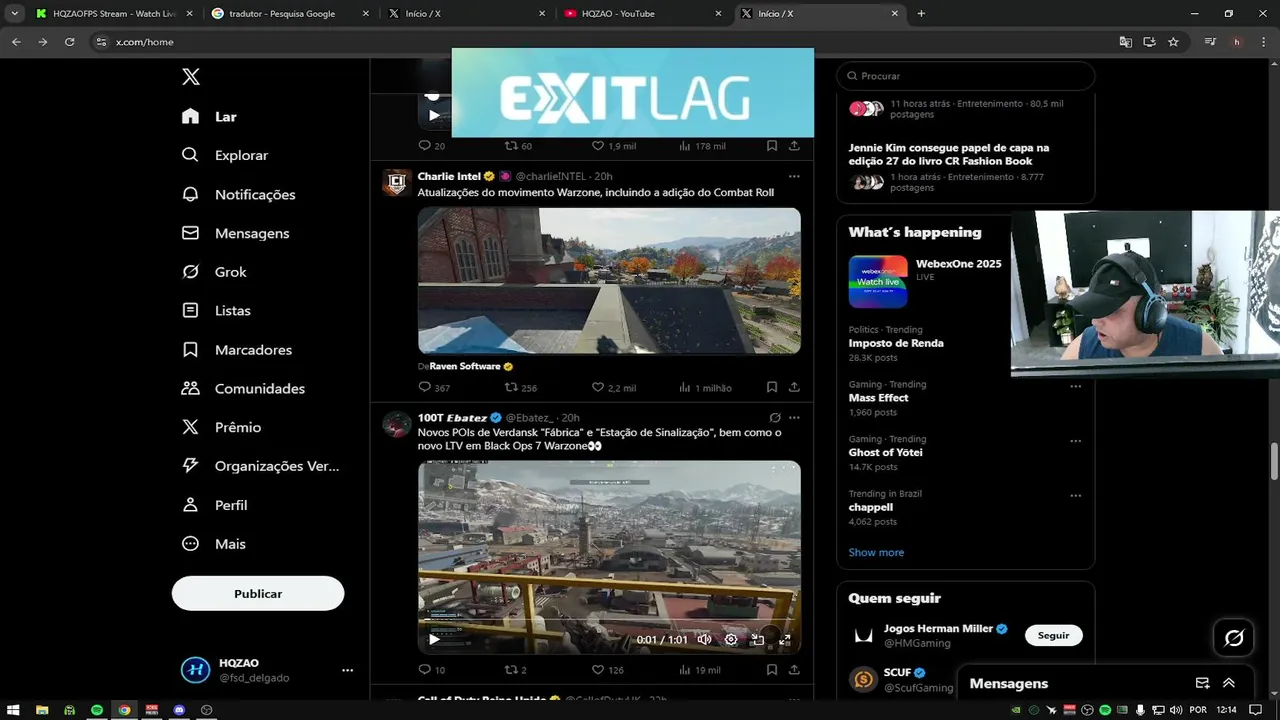The height and width of the screenshot is (720, 1280).
Task: Open Lar home in sidebar
Action: pos(209,116)
